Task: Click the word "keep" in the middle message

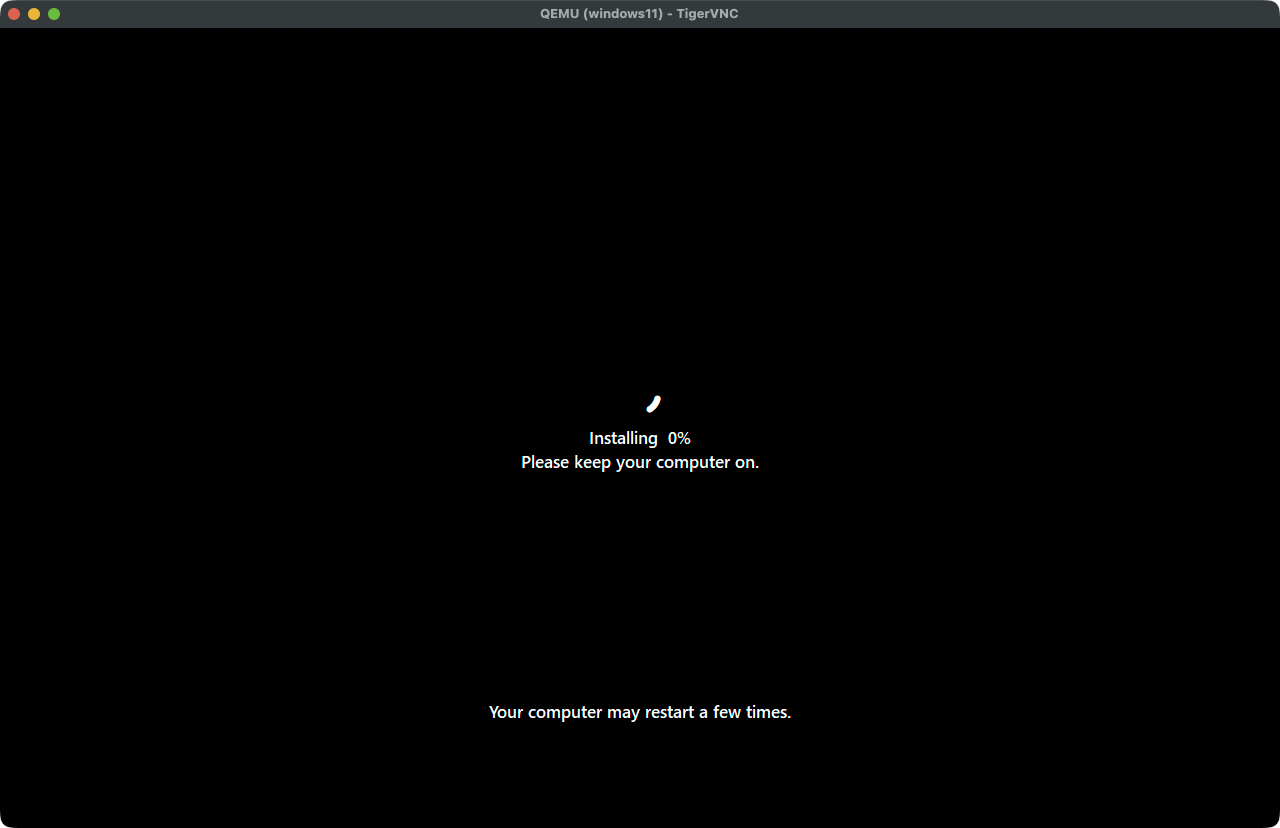Action: [x=592, y=462]
